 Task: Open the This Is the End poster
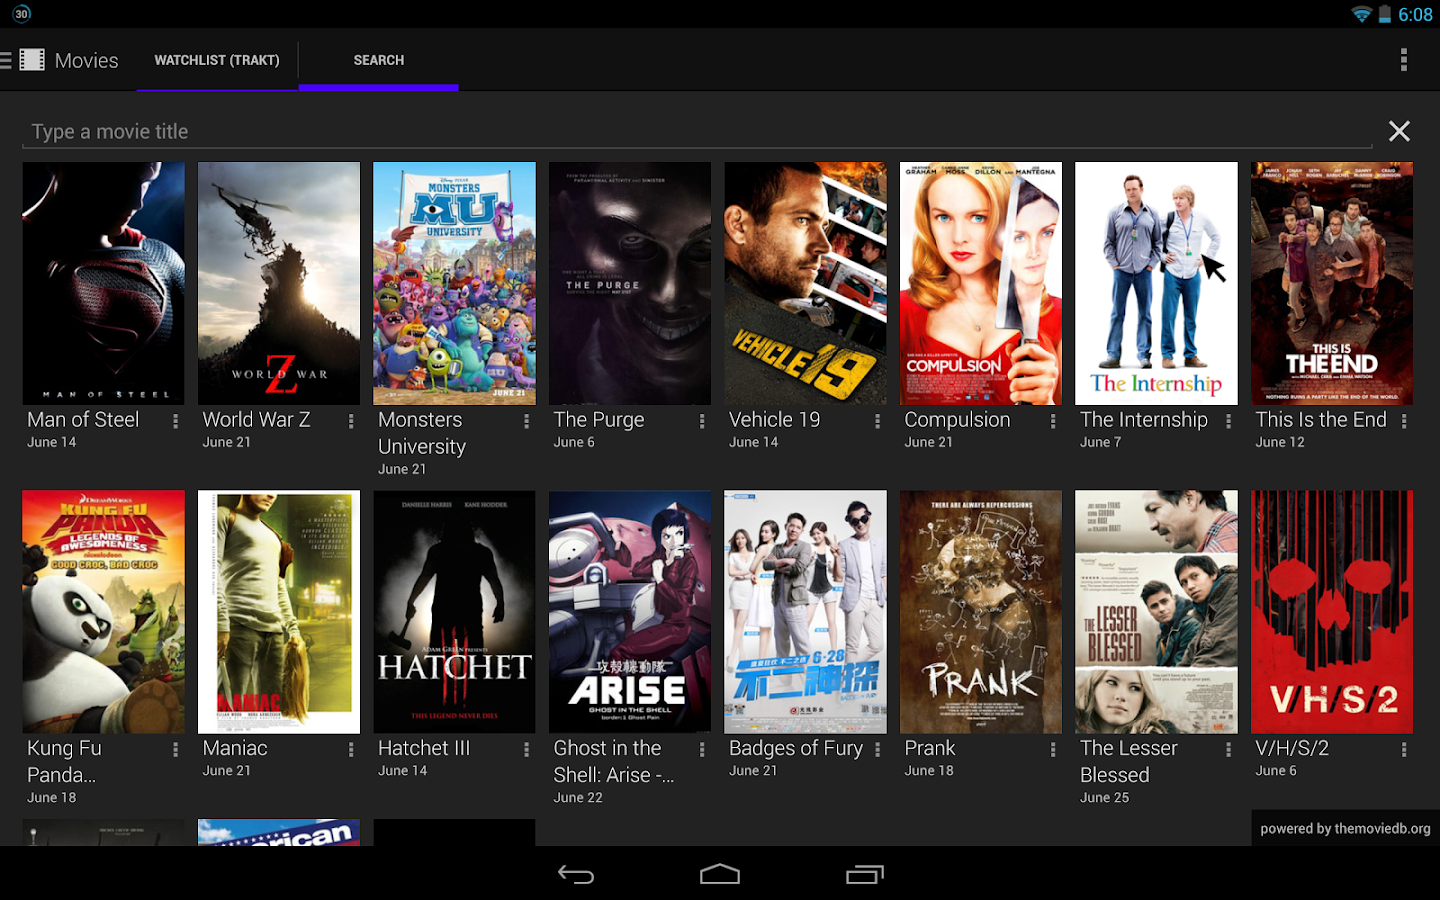point(1332,283)
